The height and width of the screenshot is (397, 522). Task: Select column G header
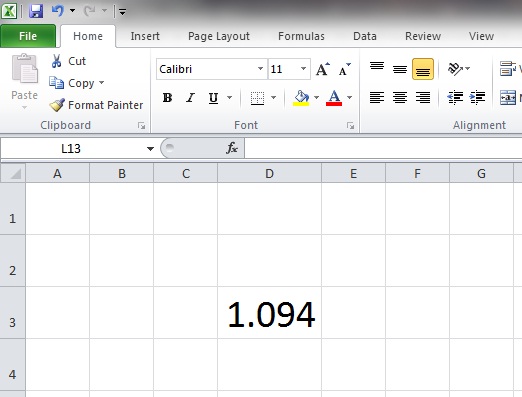tap(481, 173)
